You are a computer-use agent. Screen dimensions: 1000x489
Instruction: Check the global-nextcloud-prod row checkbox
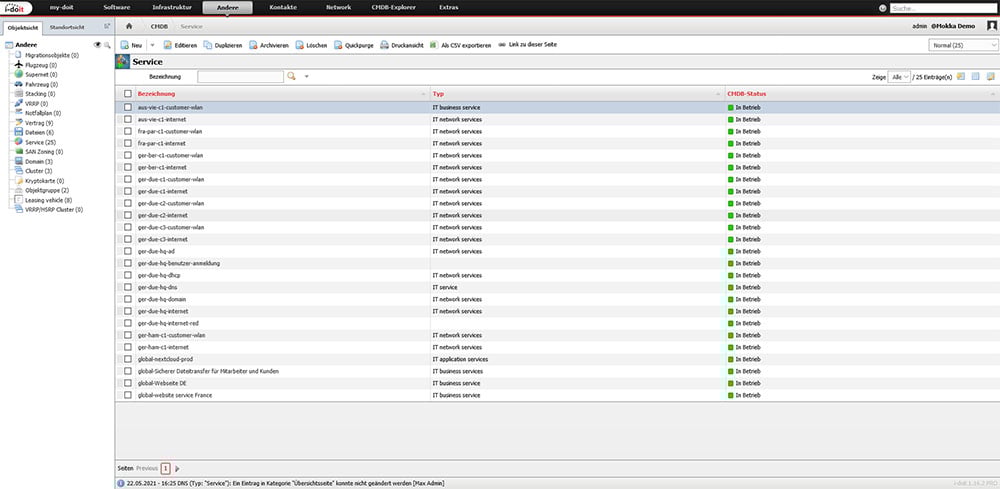click(x=128, y=359)
